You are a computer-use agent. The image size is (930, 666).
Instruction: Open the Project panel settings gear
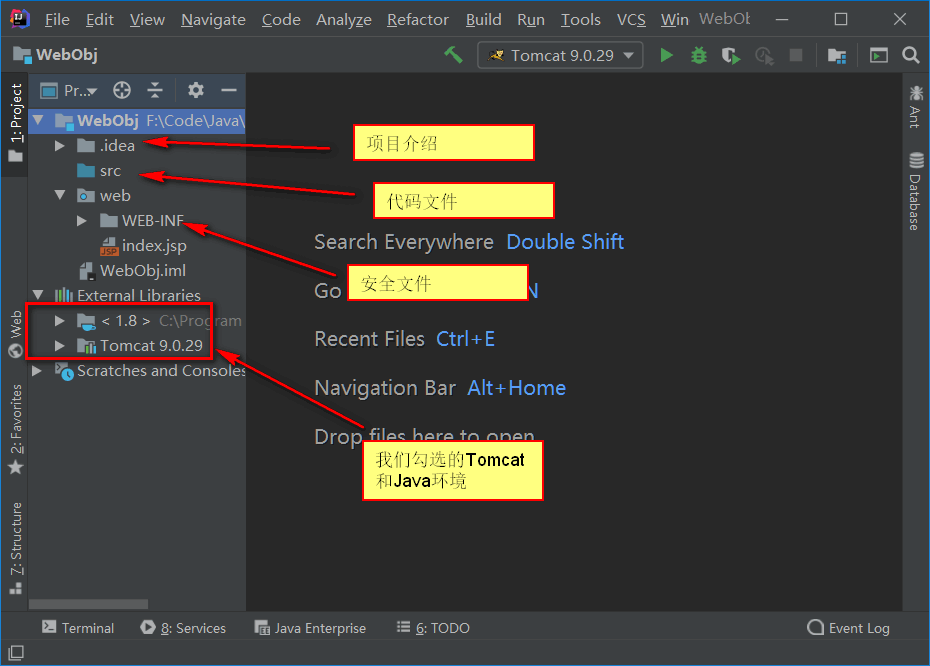[195, 90]
